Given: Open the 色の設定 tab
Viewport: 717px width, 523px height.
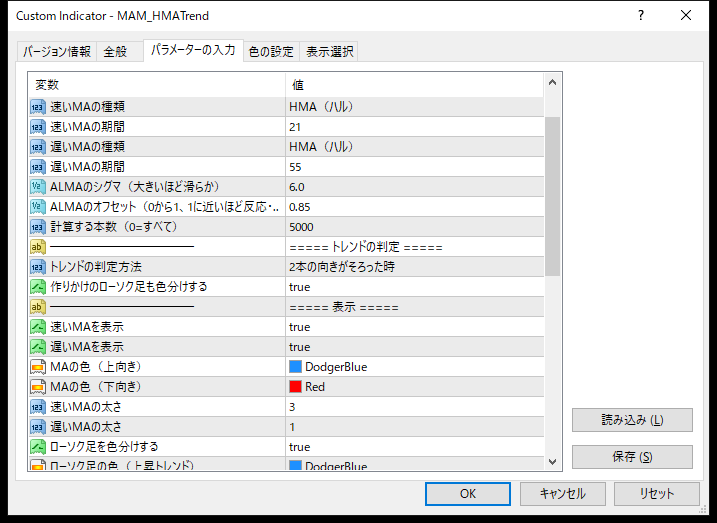Looking at the screenshot, I should coord(271,52).
